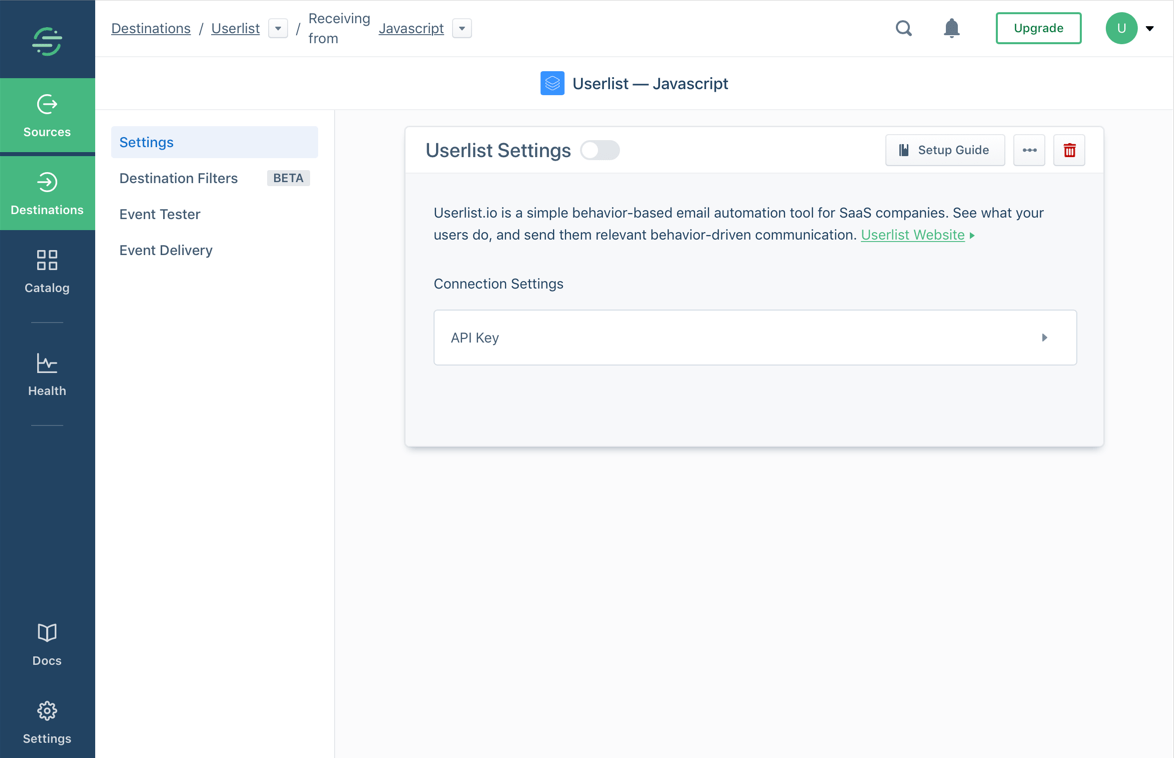The image size is (1174, 758).
Task: Delete the destination using the trash icon
Action: click(x=1068, y=150)
